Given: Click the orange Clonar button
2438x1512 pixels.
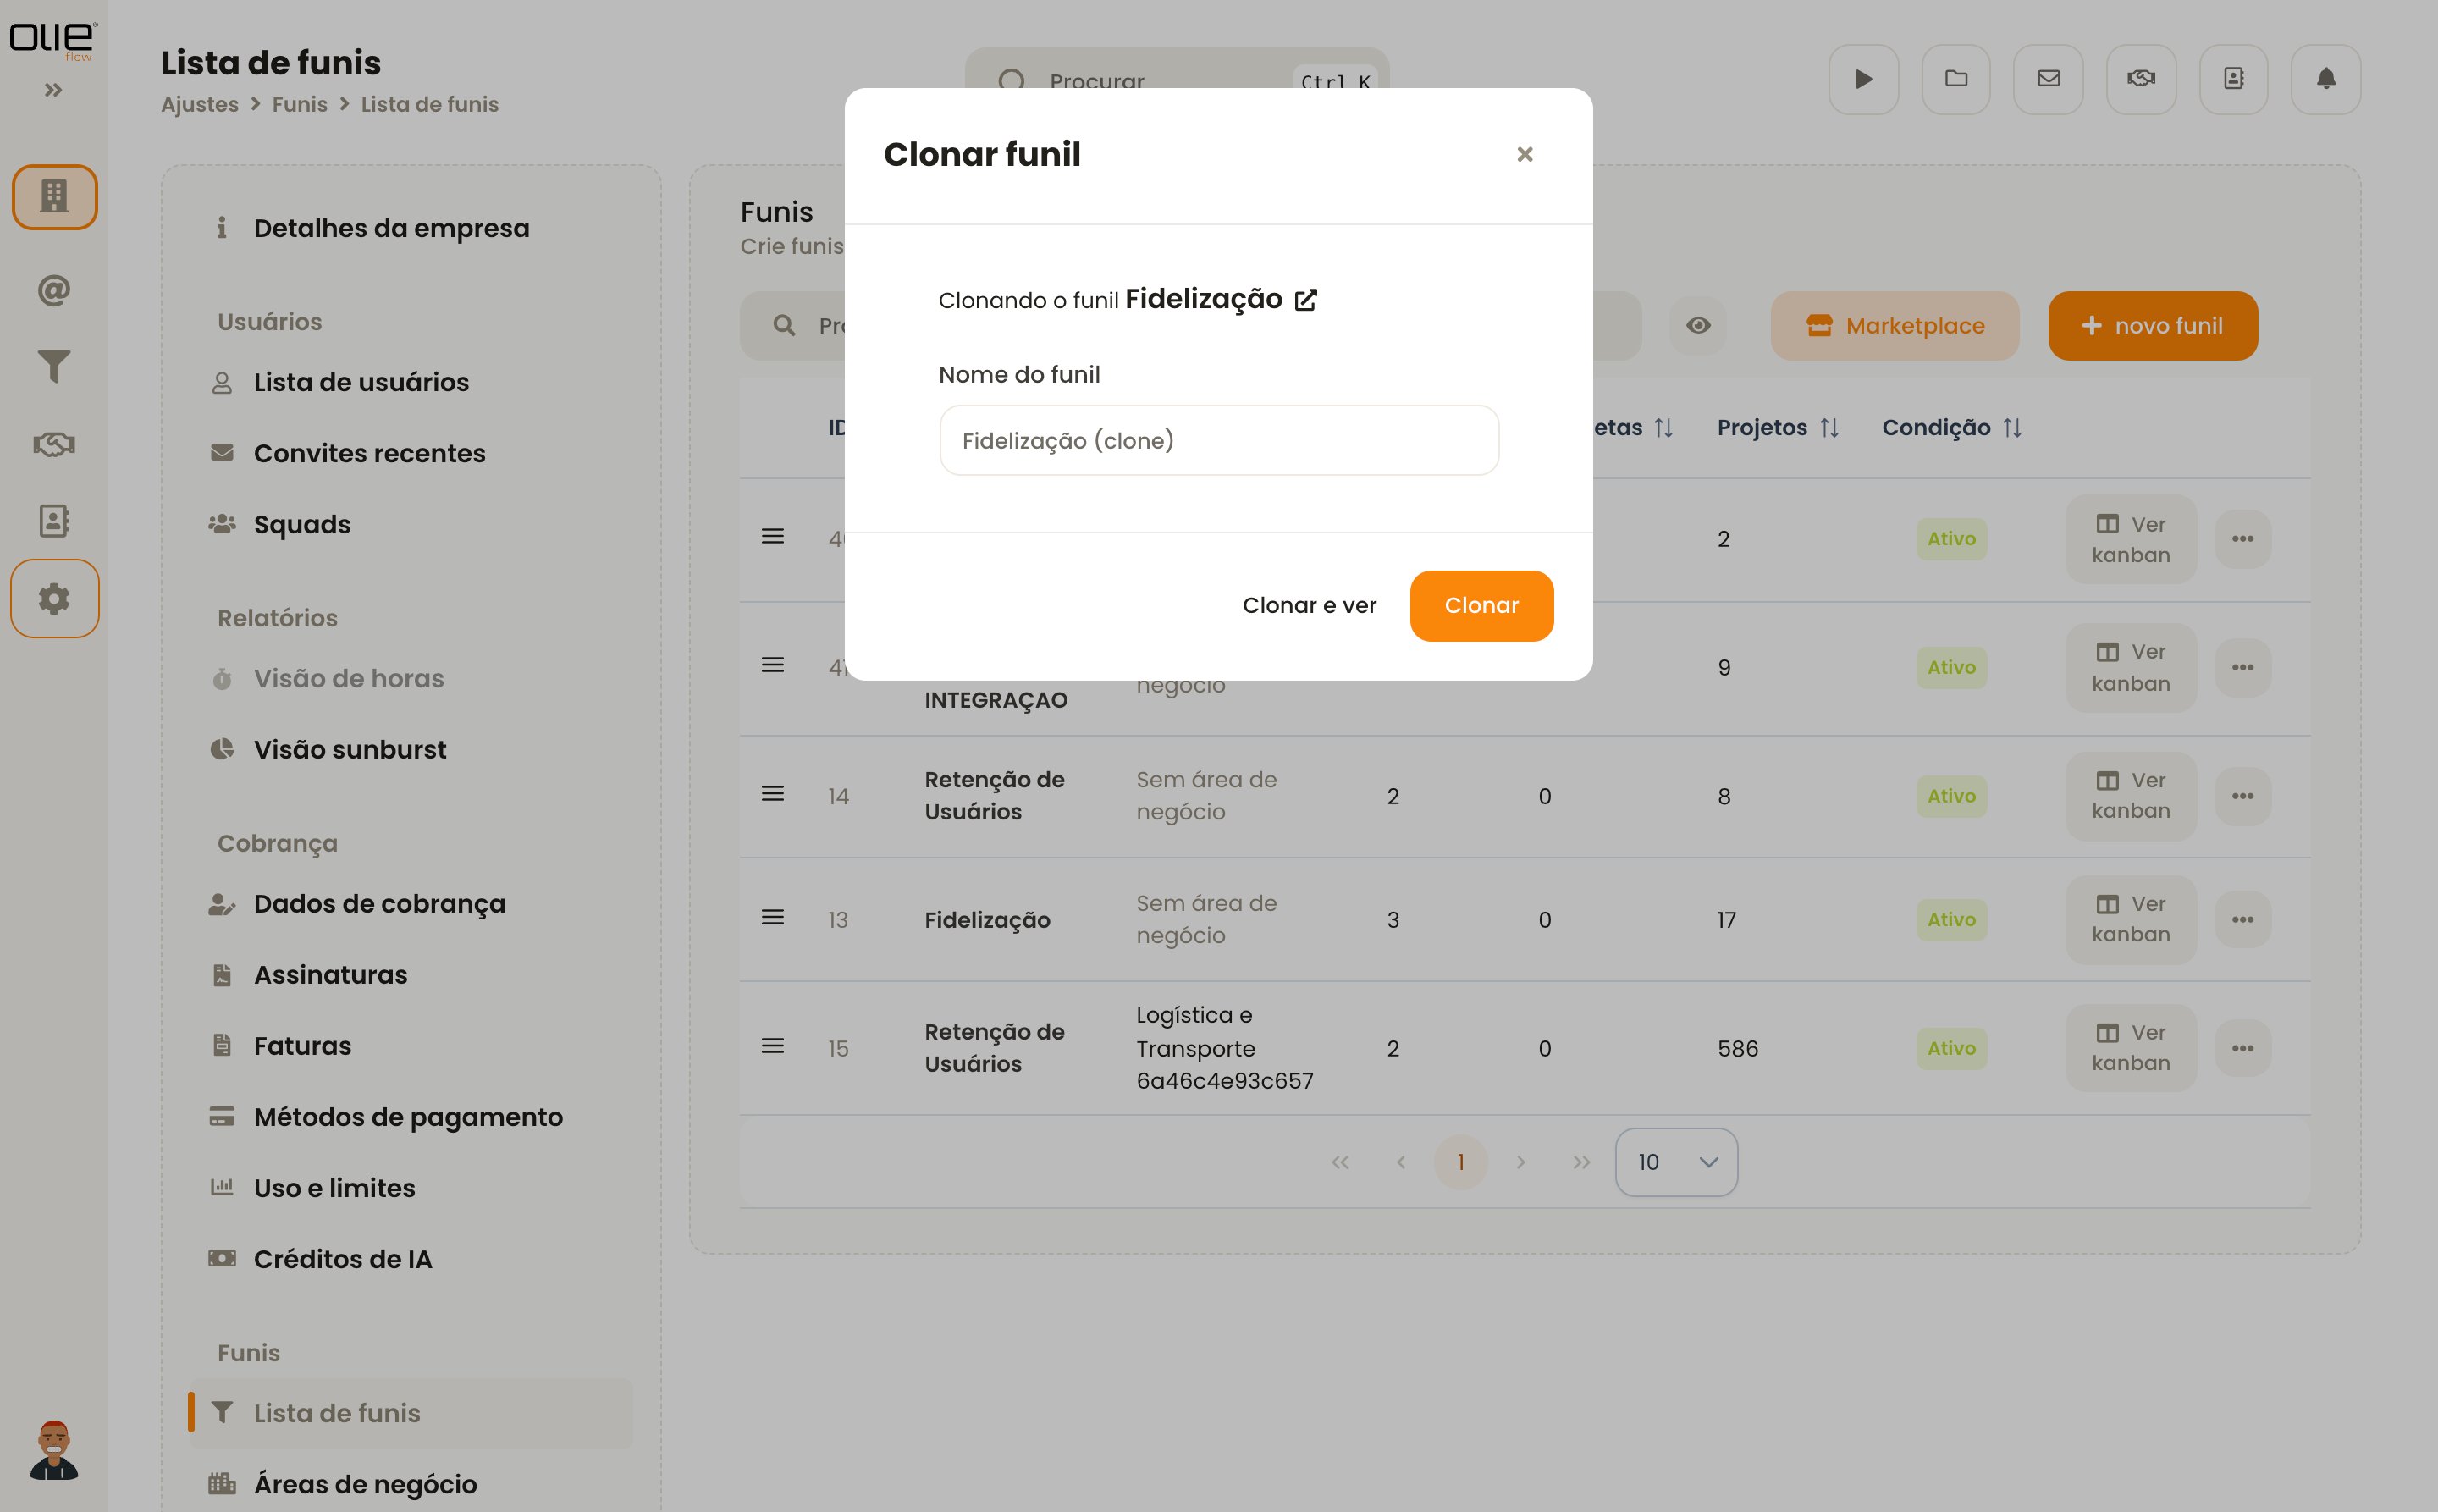Looking at the screenshot, I should (1481, 605).
